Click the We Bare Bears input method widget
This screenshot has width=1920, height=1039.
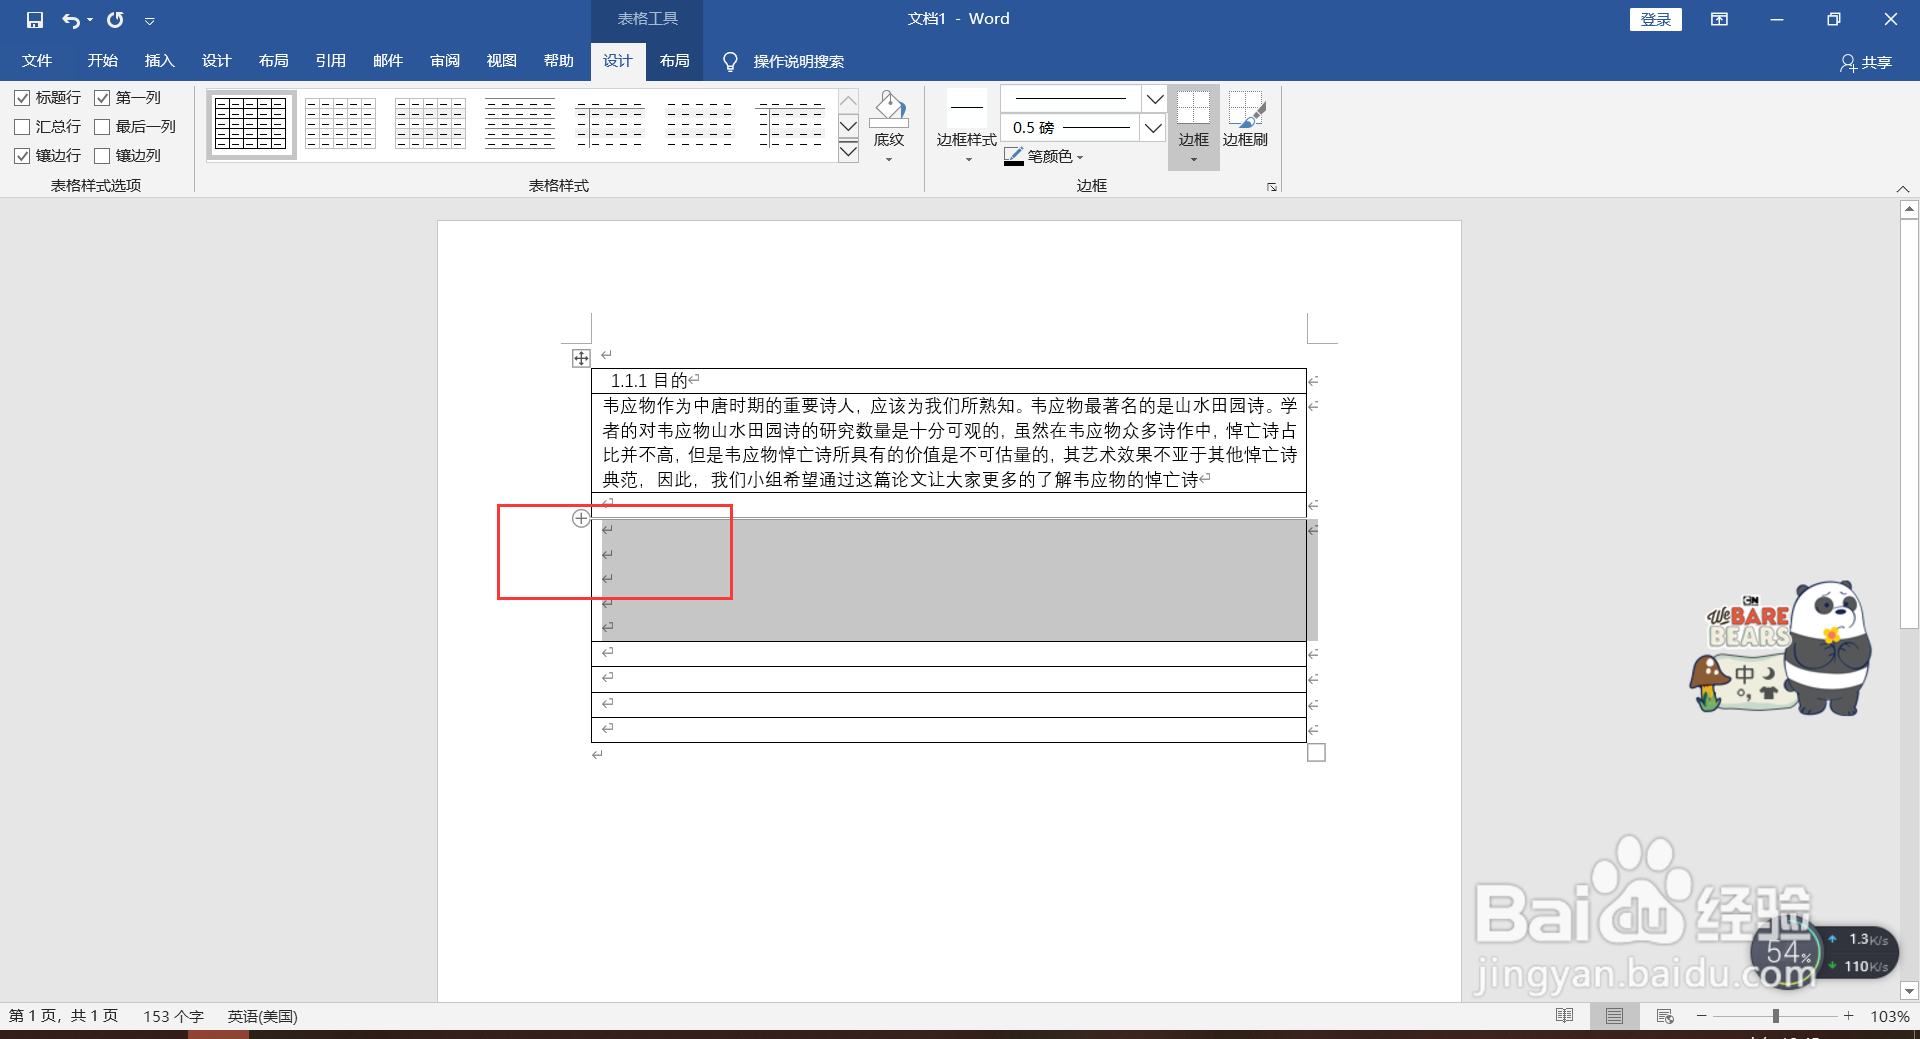1780,648
